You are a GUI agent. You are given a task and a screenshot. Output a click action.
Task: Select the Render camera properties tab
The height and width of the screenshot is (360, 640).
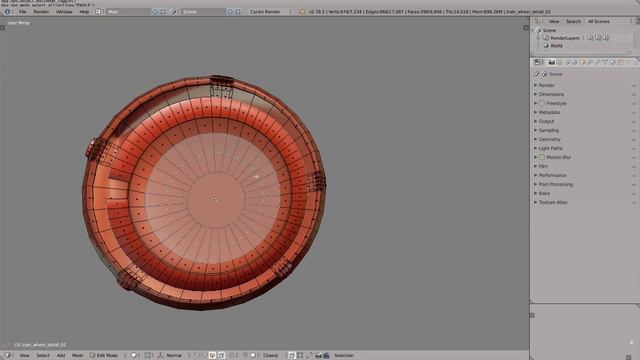551,62
